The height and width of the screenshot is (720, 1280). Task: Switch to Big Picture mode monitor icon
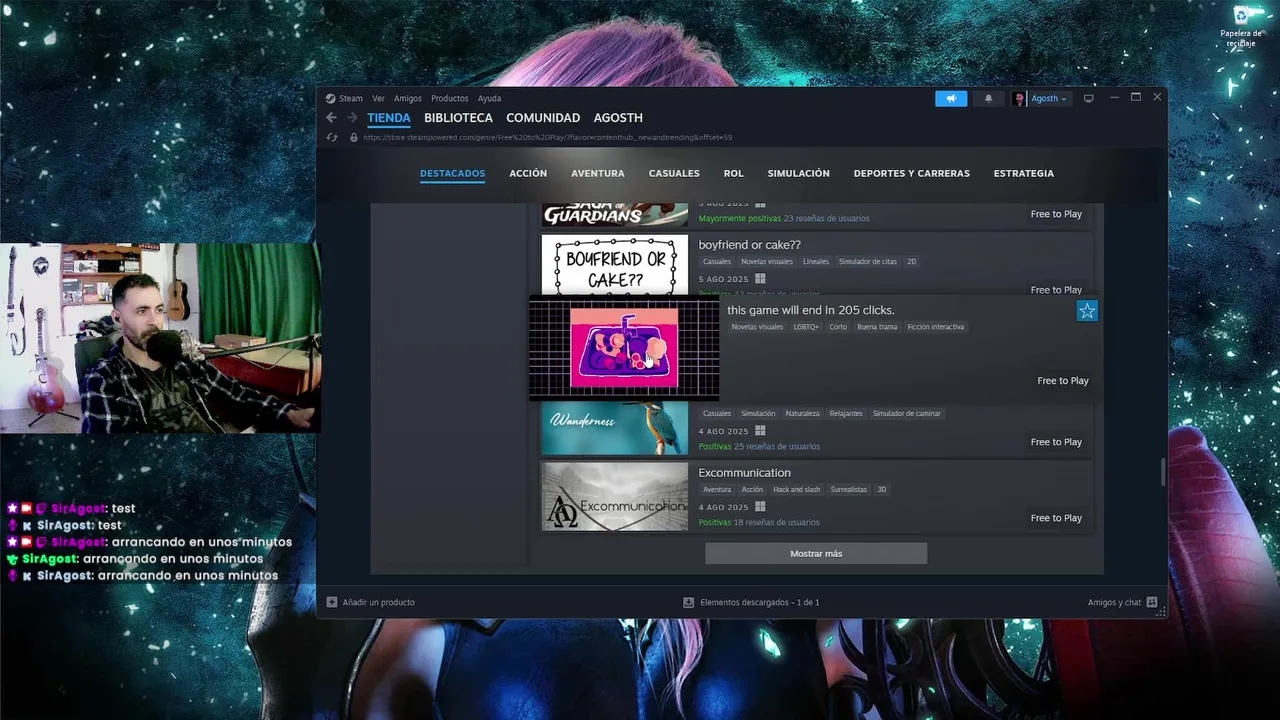point(1089,98)
